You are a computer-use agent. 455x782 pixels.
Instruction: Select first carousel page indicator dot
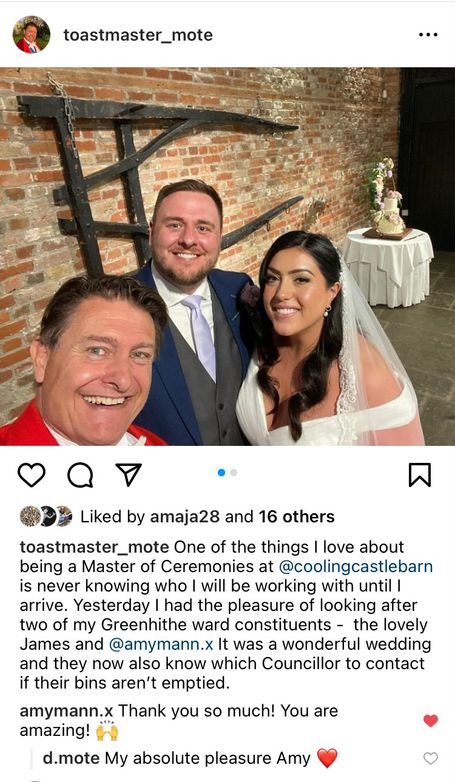click(x=222, y=472)
